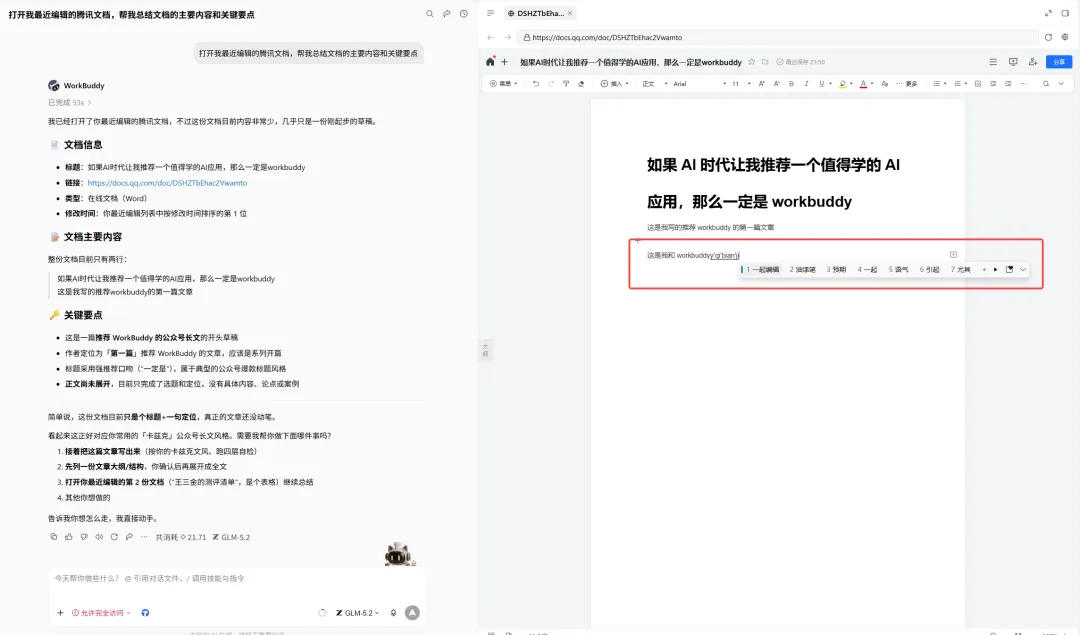
Task: Go to Tencent Docs home
Action: (x=490, y=61)
